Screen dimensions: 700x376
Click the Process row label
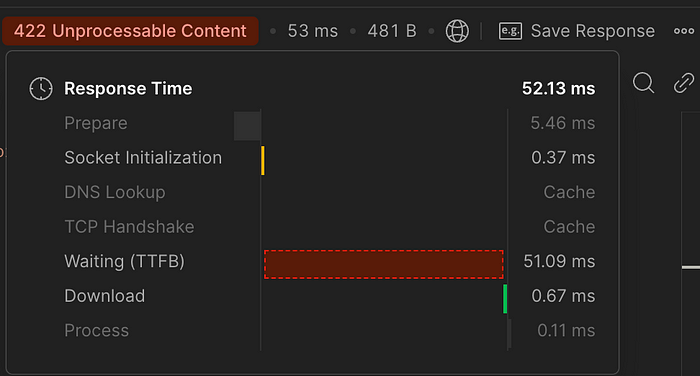click(x=96, y=330)
